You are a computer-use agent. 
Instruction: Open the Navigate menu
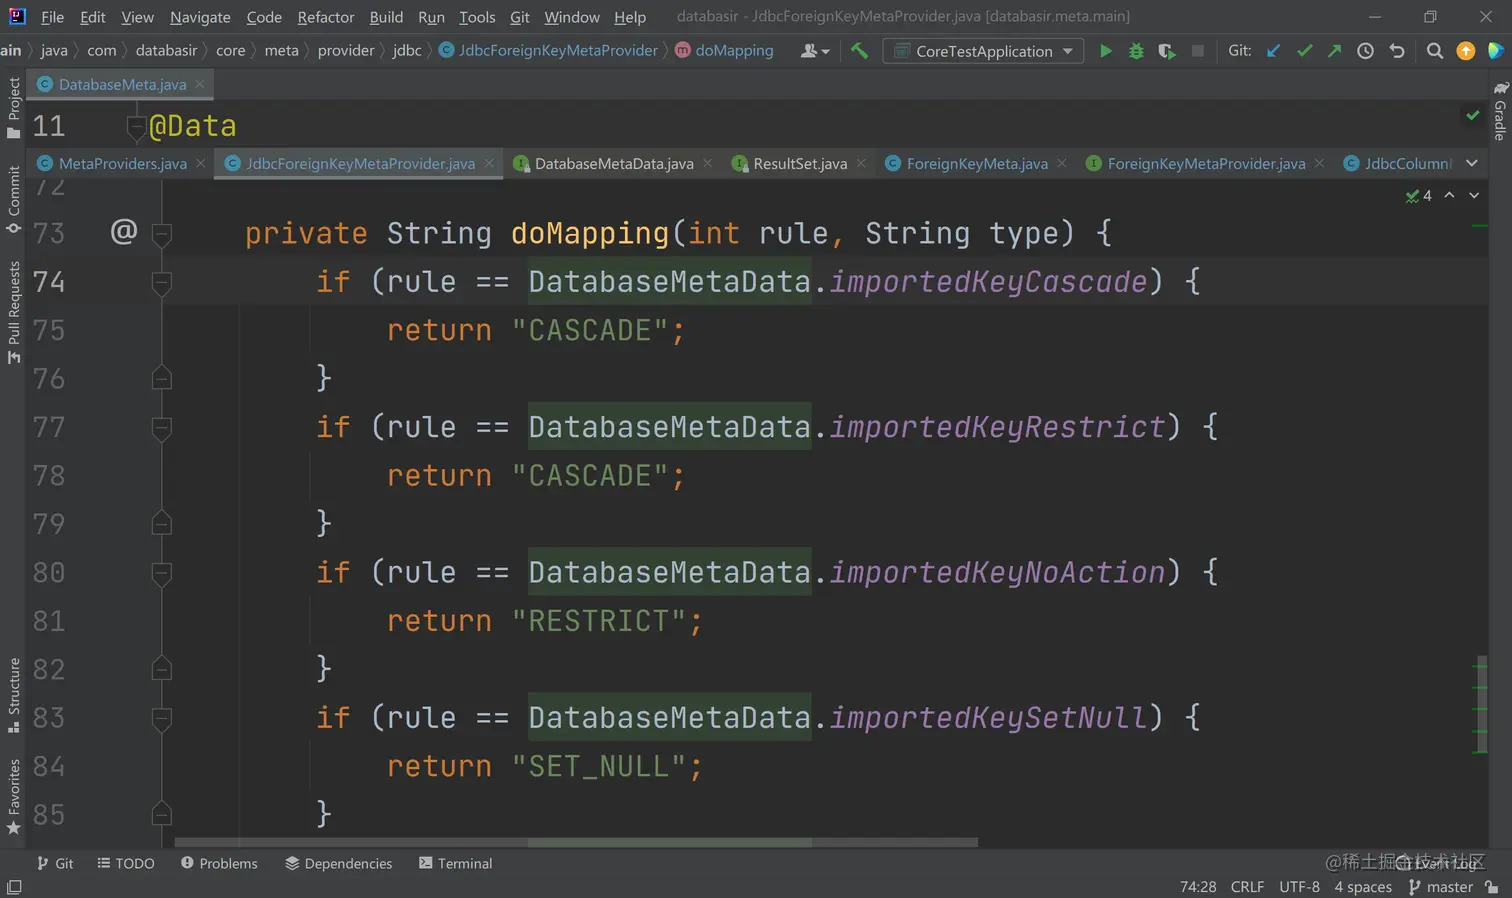tap(200, 17)
